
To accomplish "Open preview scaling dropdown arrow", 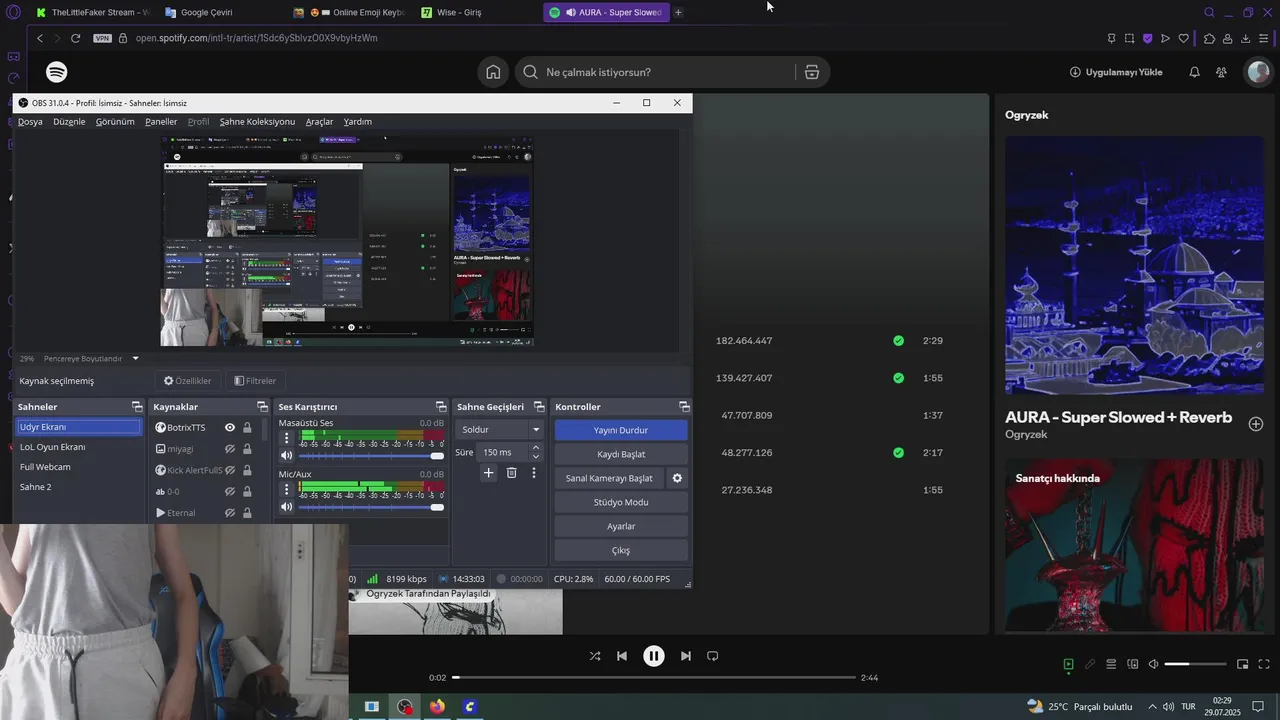I will (135, 358).
